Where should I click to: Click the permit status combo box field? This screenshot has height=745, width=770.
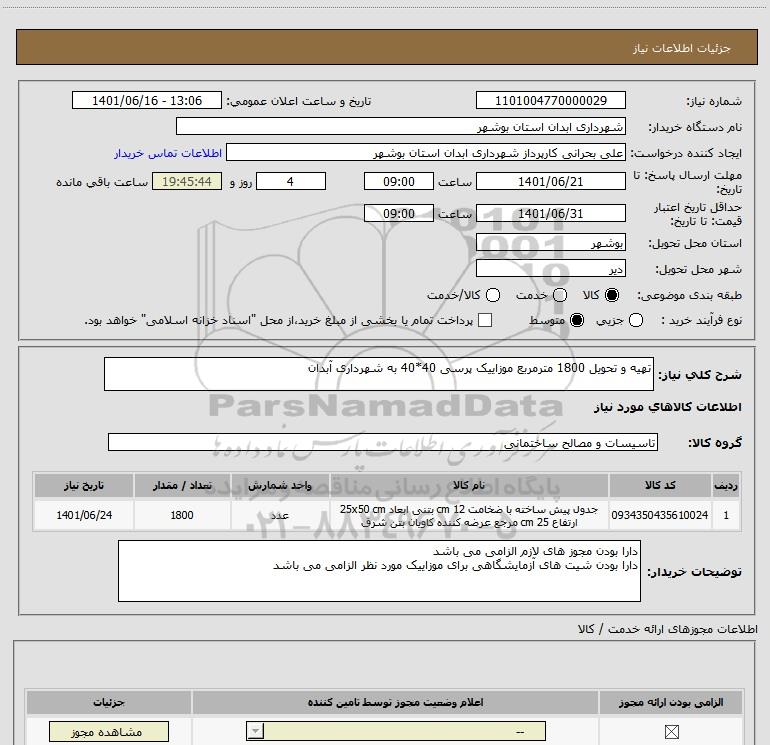[x=396, y=731]
